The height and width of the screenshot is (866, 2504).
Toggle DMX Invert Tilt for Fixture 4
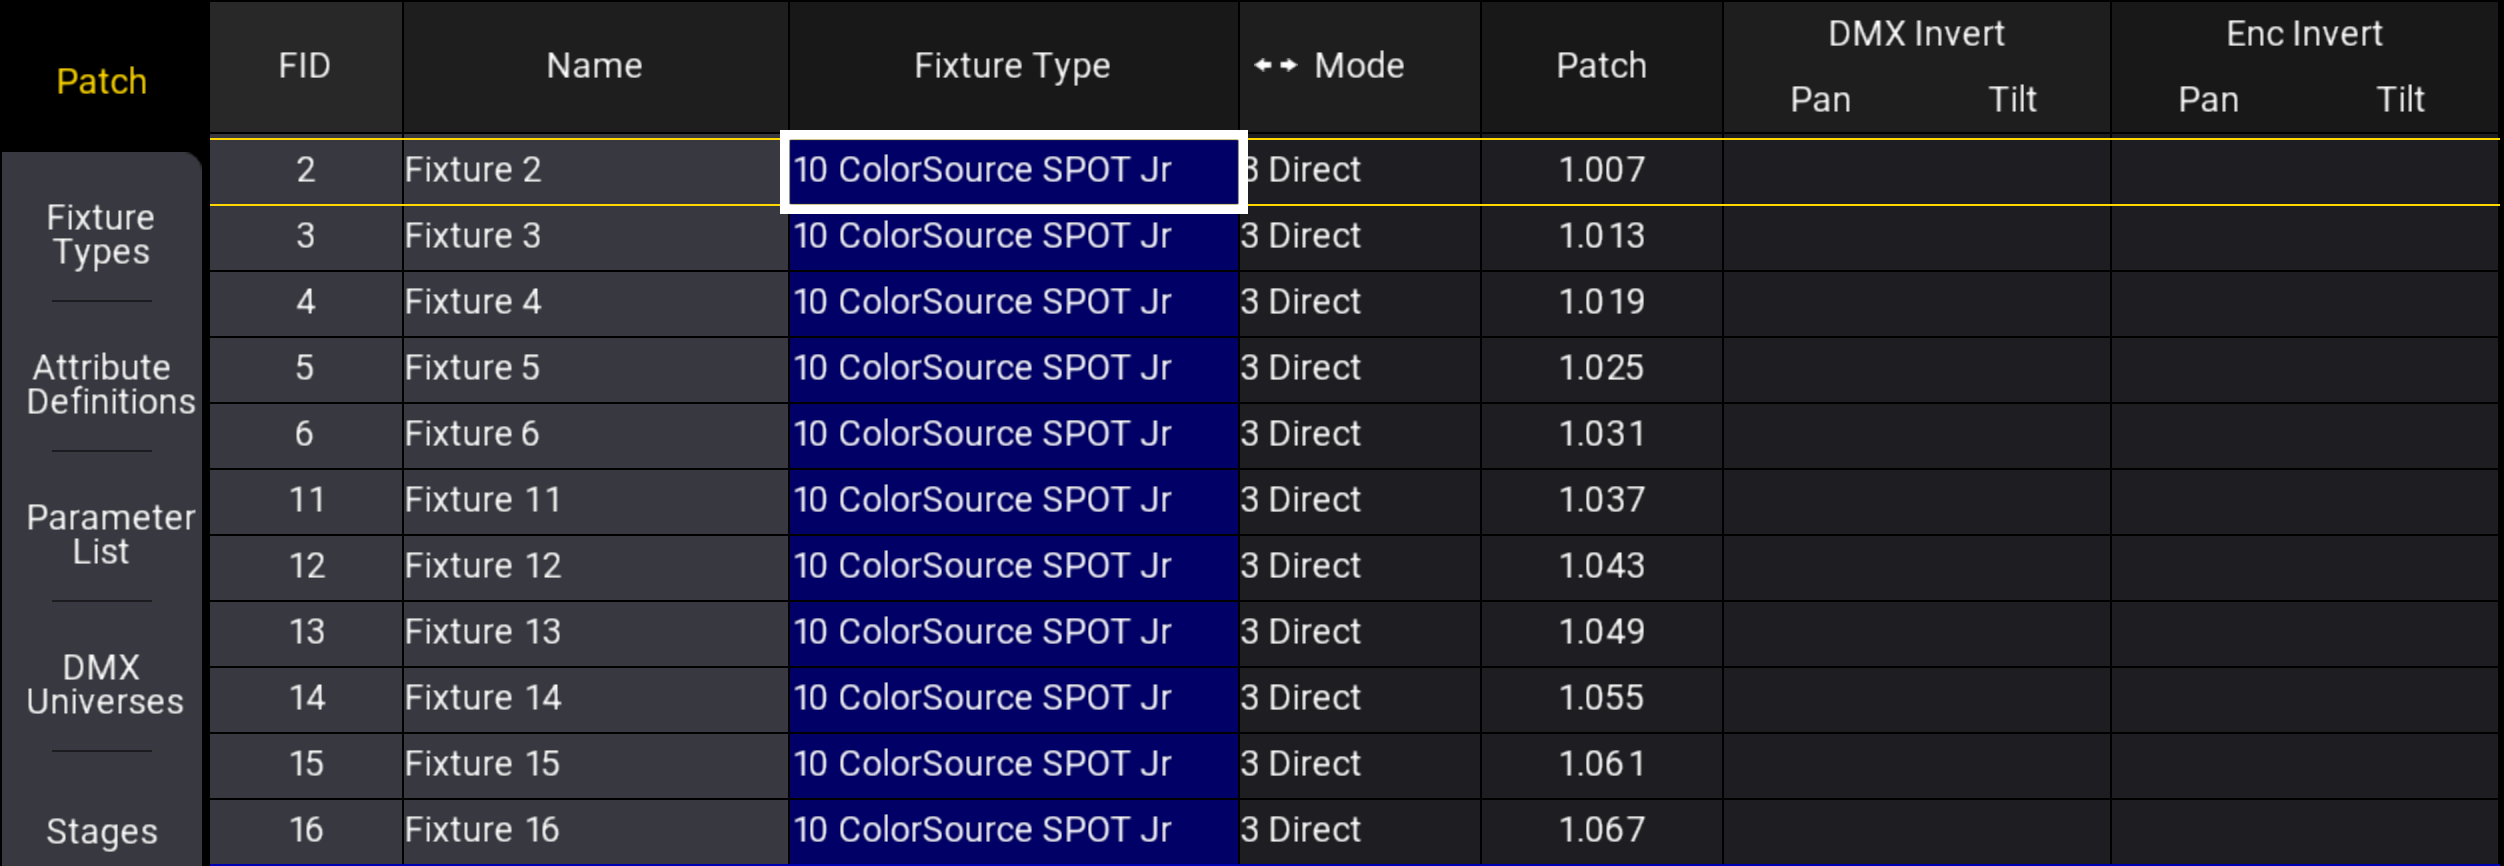click(x=2012, y=302)
